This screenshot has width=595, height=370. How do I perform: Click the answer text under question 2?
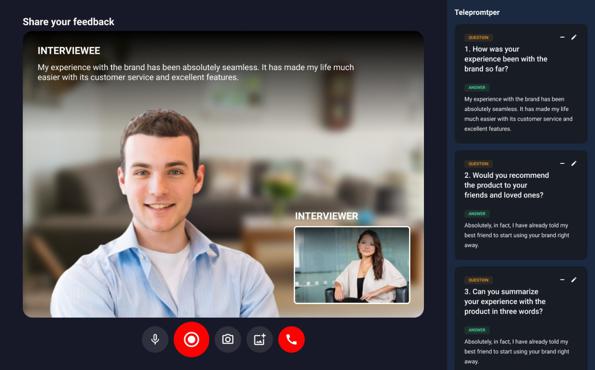tap(516, 235)
